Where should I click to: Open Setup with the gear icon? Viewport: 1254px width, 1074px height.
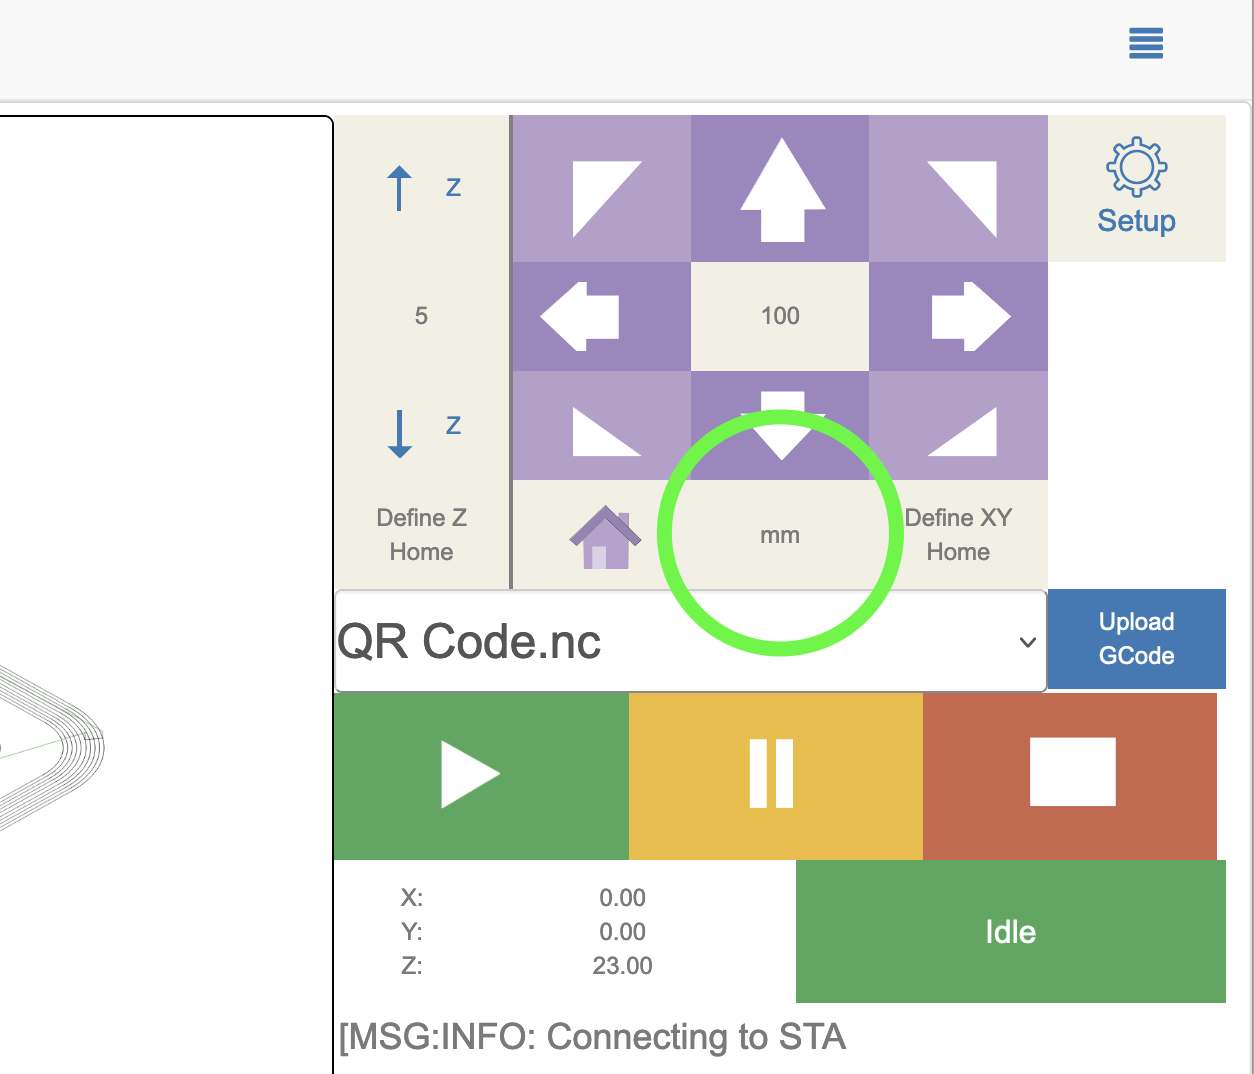point(1137,189)
